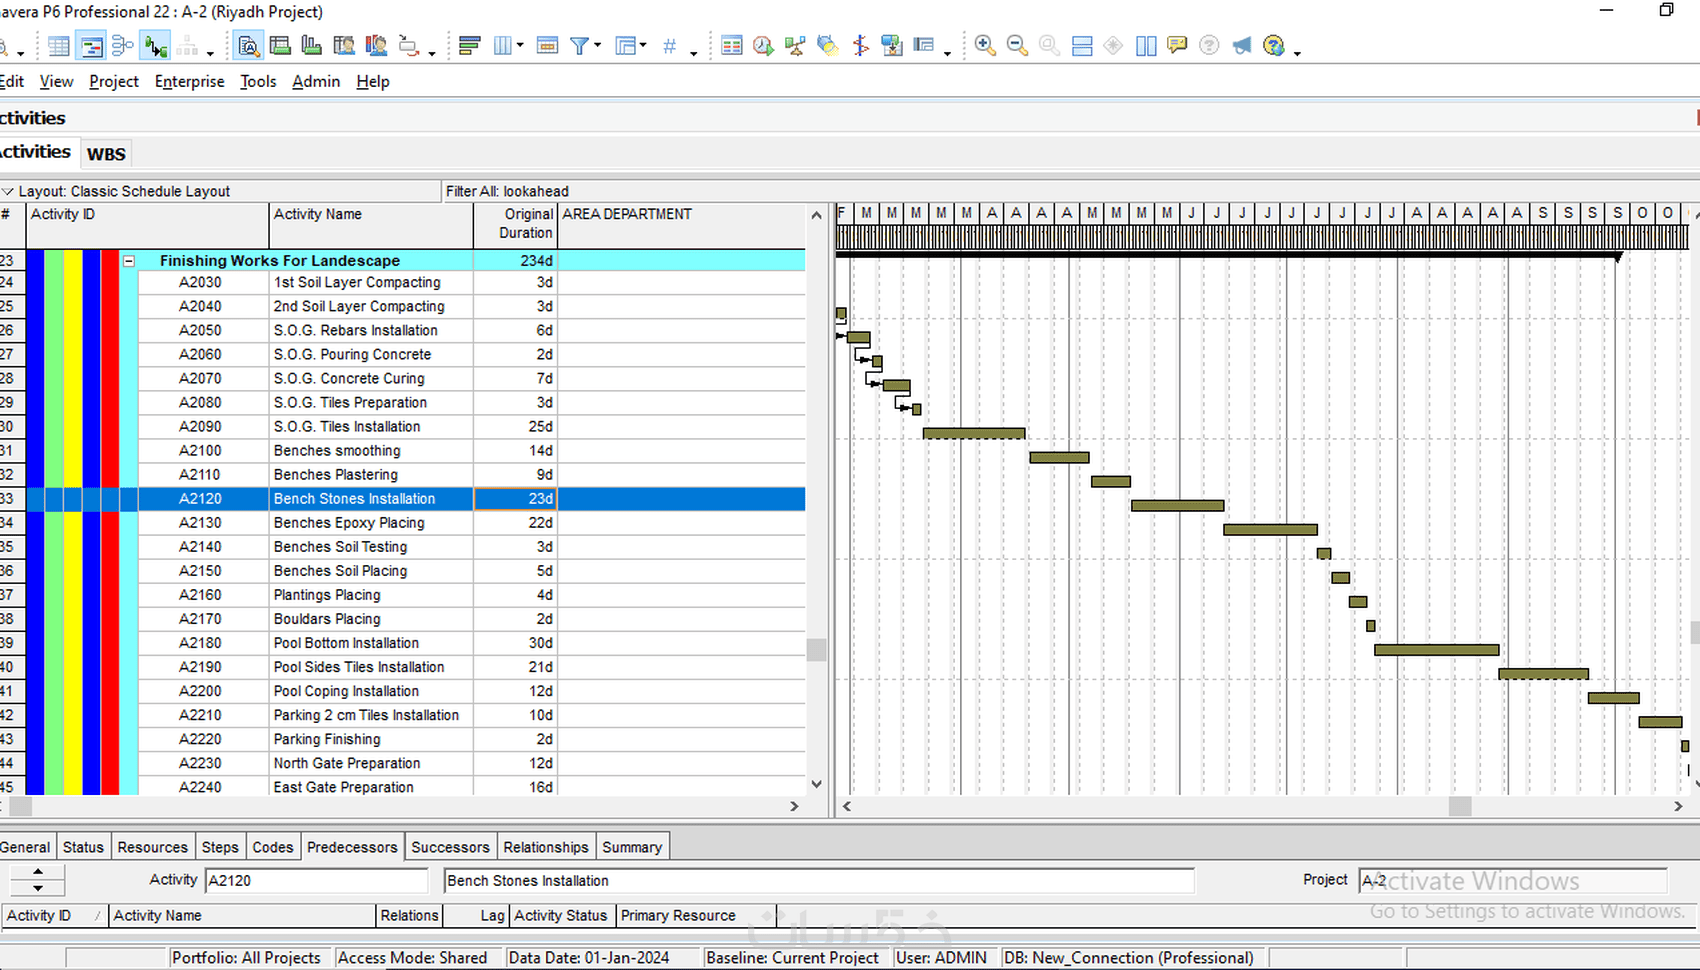Open the Enterprise menu

pyautogui.click(x=190, y=82)
